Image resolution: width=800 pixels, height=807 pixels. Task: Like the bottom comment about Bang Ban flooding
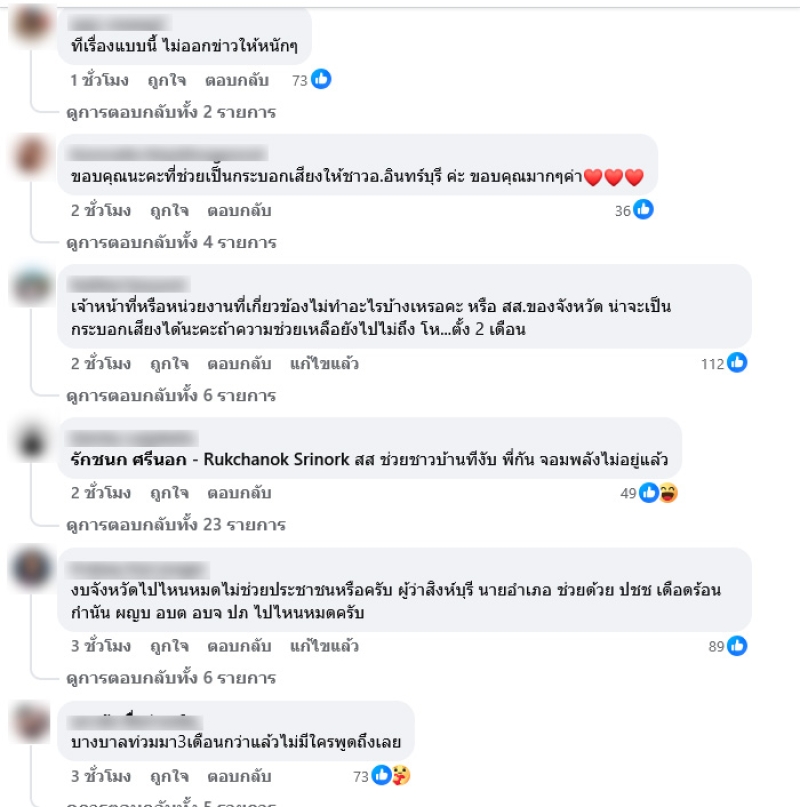169,776
